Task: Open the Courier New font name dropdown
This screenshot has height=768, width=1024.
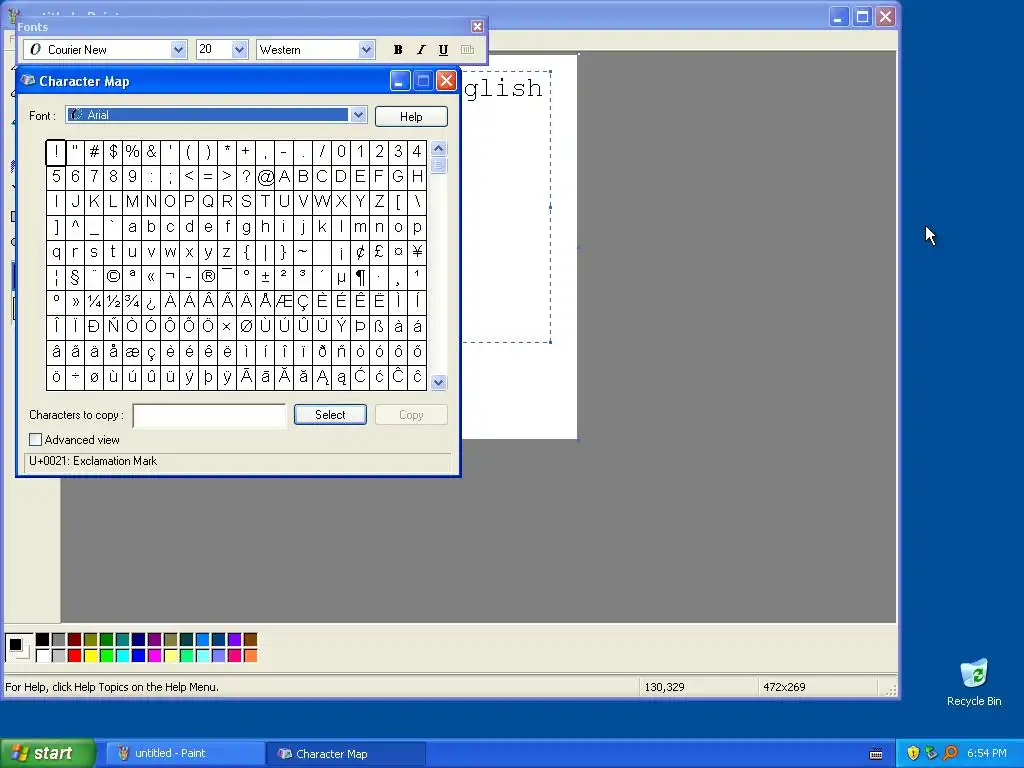Action: pos(178,50)
